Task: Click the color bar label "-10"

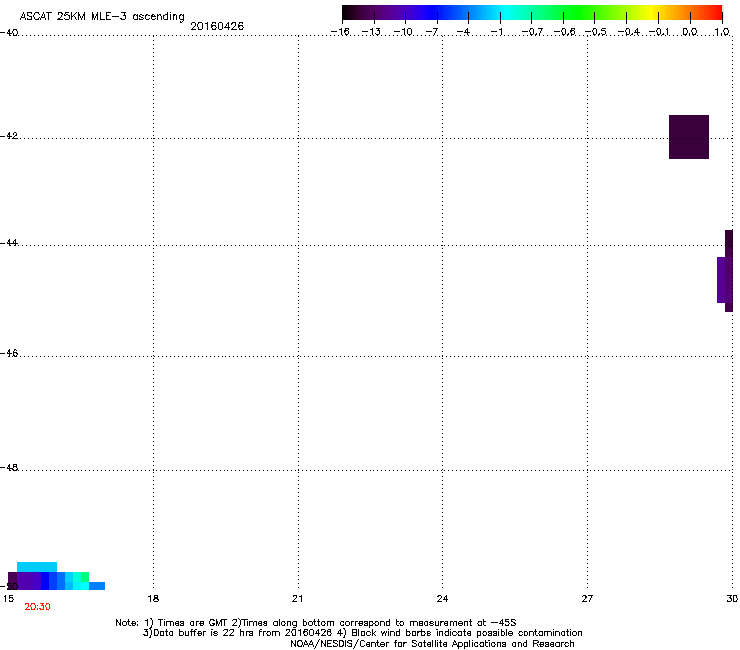Action: [x=403, y=32]
